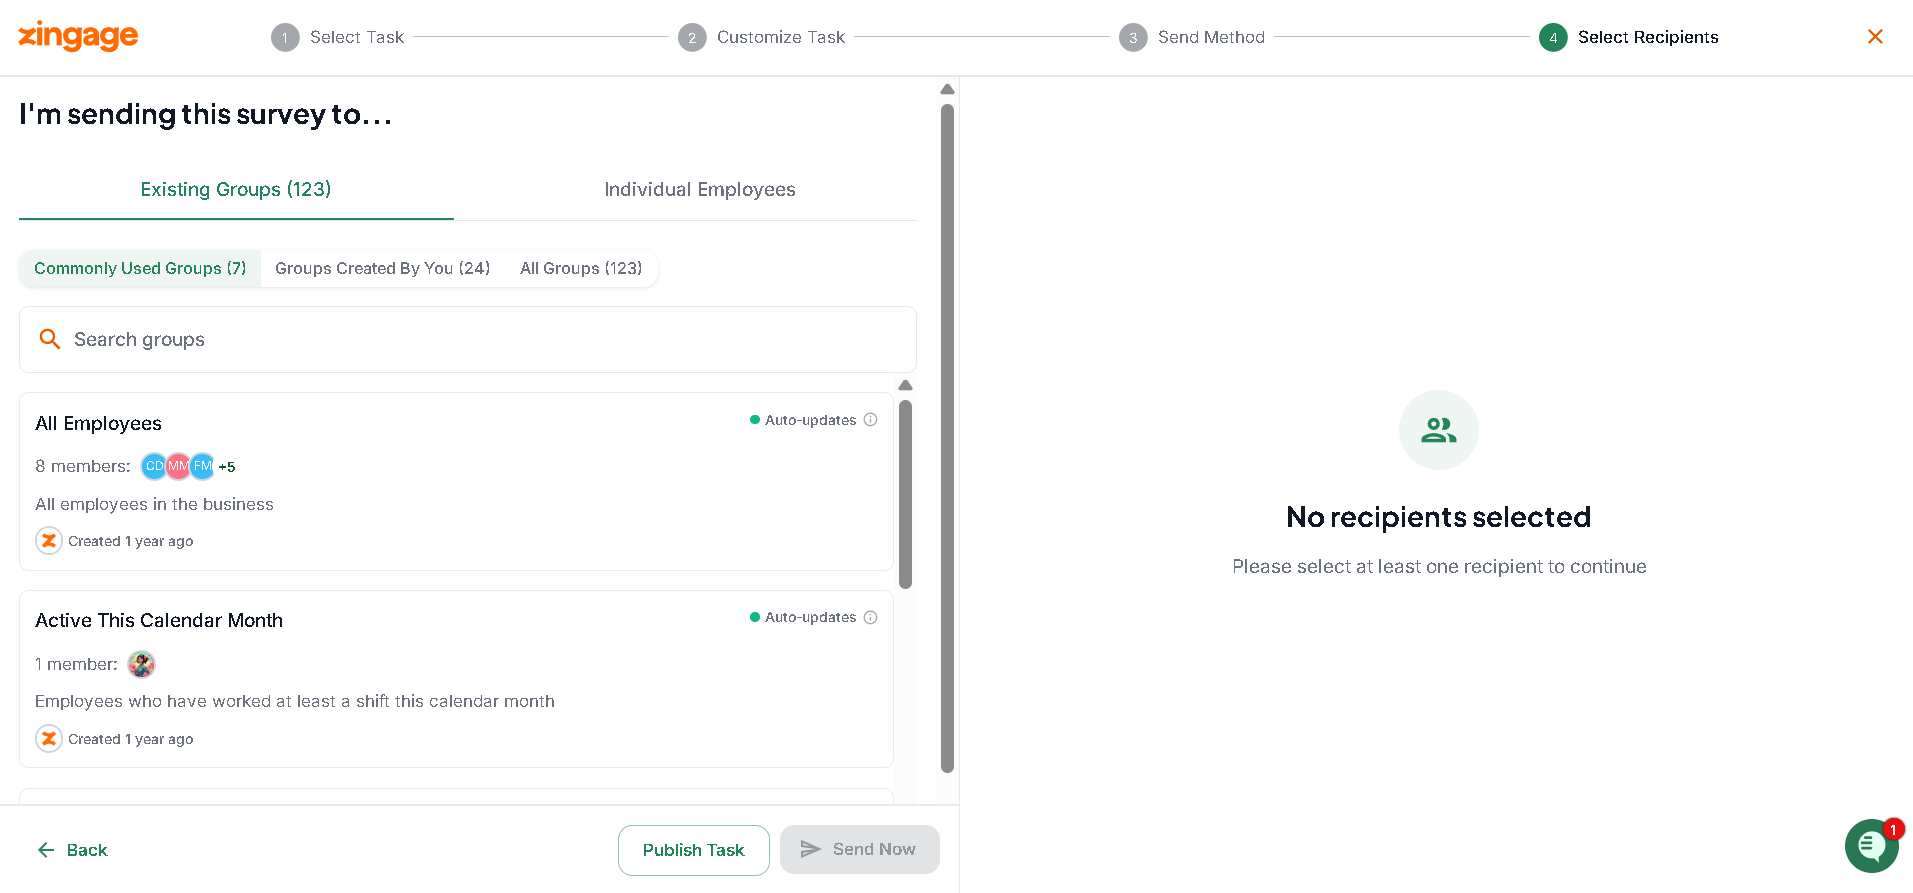Click the Send Now button
Viewport: 1913px width, 893px height.
click(x=860, y=849)
